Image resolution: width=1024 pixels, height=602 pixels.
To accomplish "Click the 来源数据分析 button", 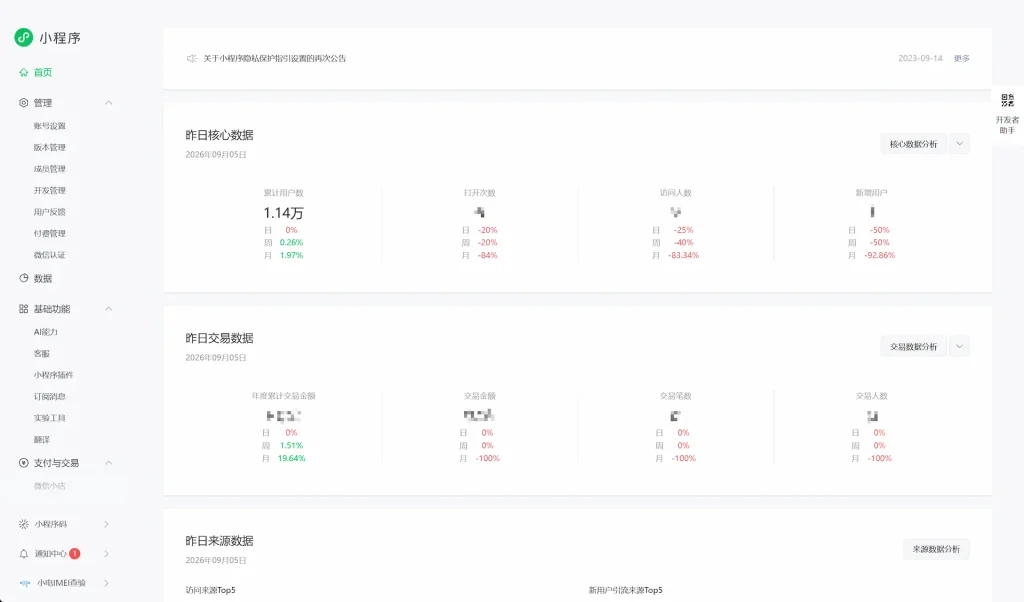I will point(936,549).
